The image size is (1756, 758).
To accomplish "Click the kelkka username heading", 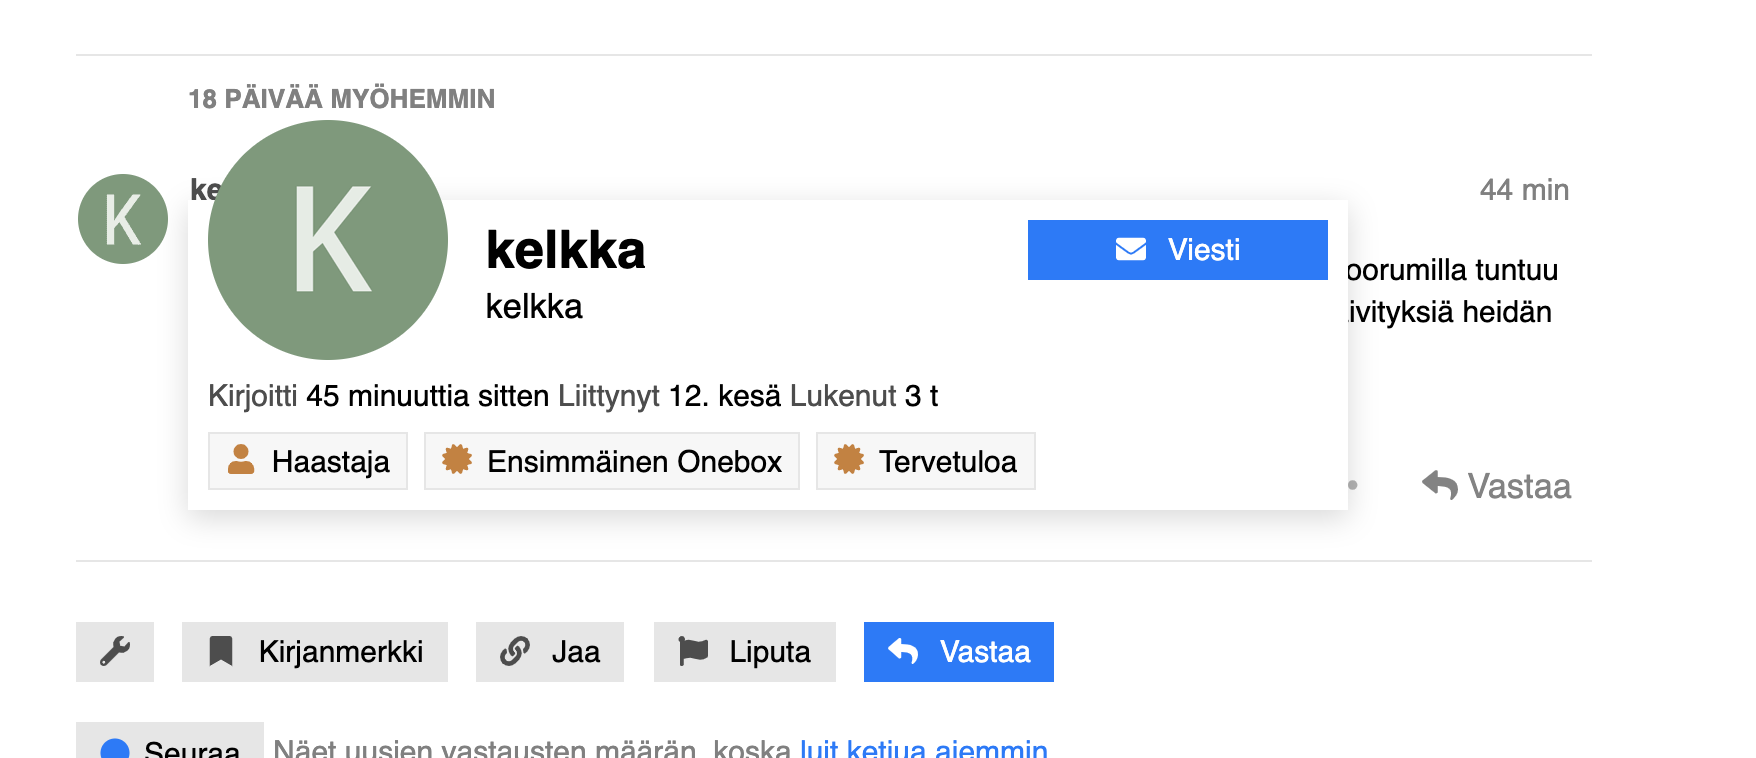I will (x=565, y=250).
